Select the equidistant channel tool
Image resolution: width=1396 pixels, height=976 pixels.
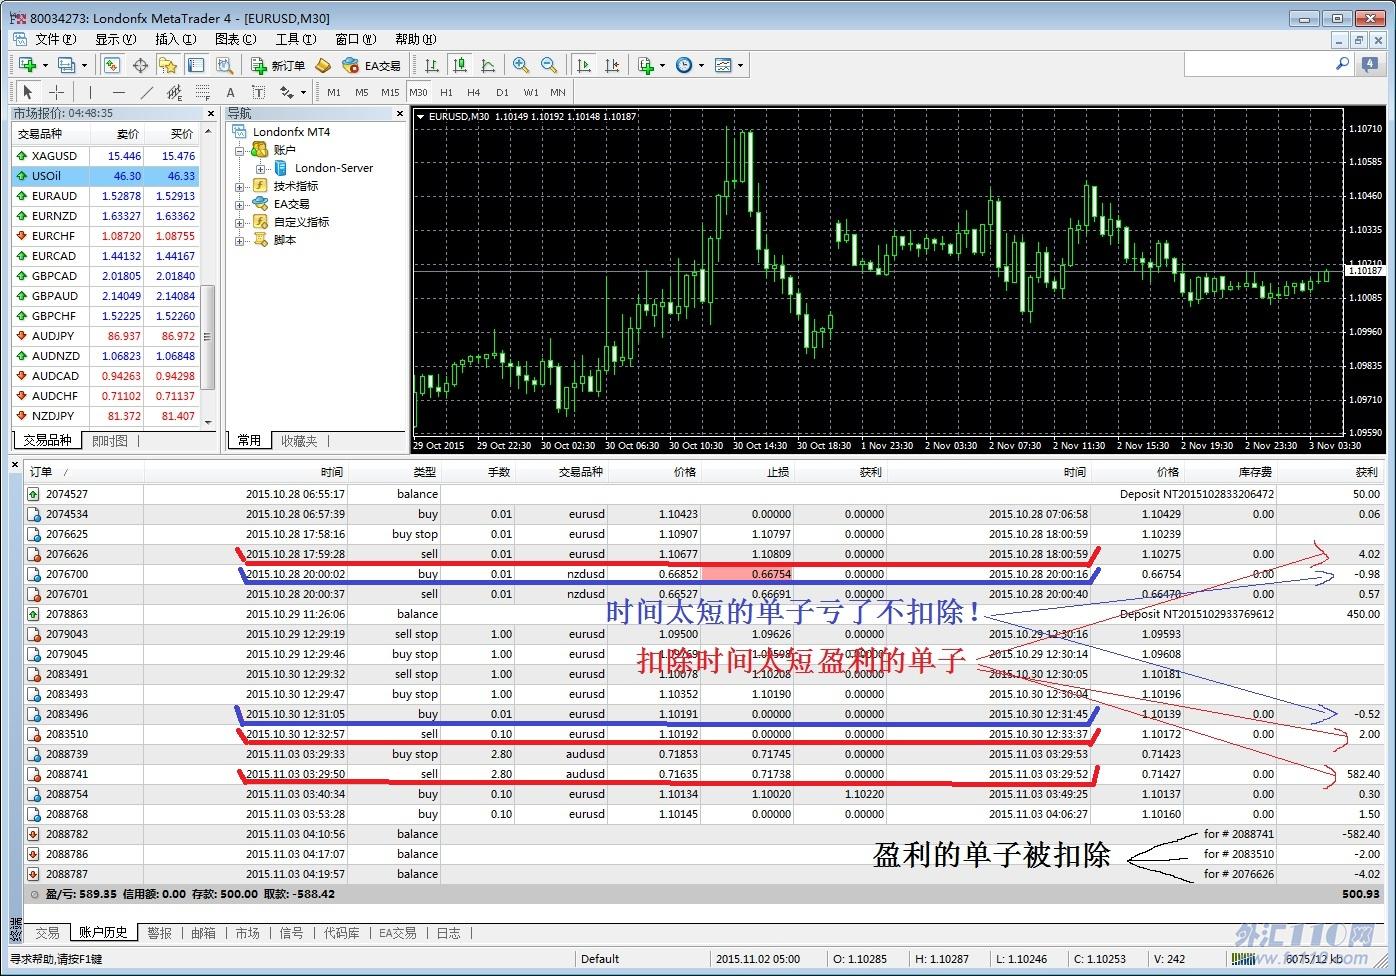(x=174, y=92)
